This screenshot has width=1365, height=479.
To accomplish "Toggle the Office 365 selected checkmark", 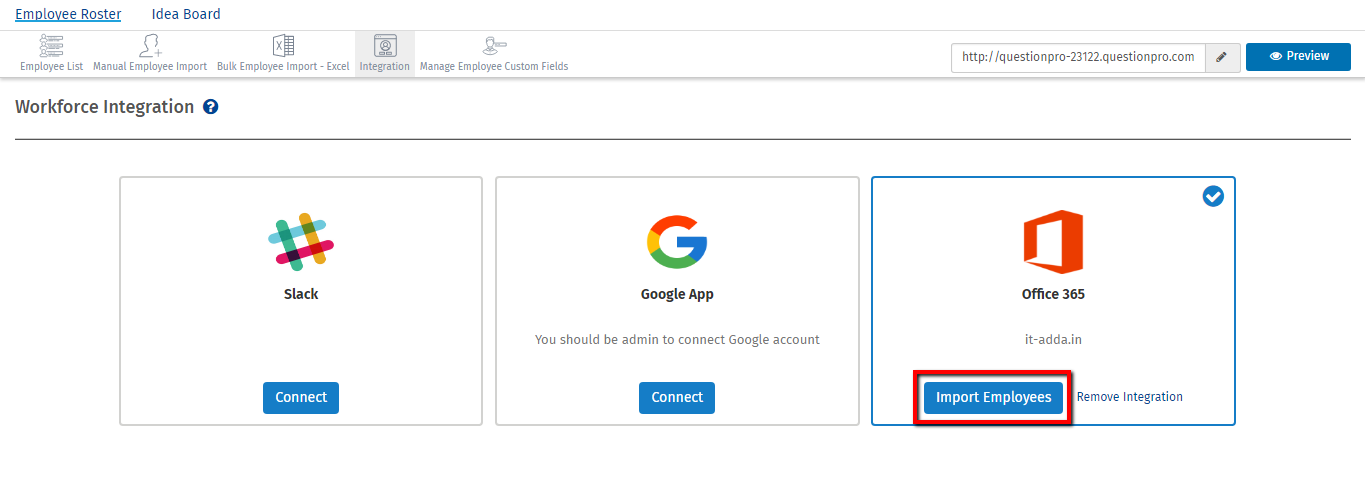I will (x=1213, y=197).
